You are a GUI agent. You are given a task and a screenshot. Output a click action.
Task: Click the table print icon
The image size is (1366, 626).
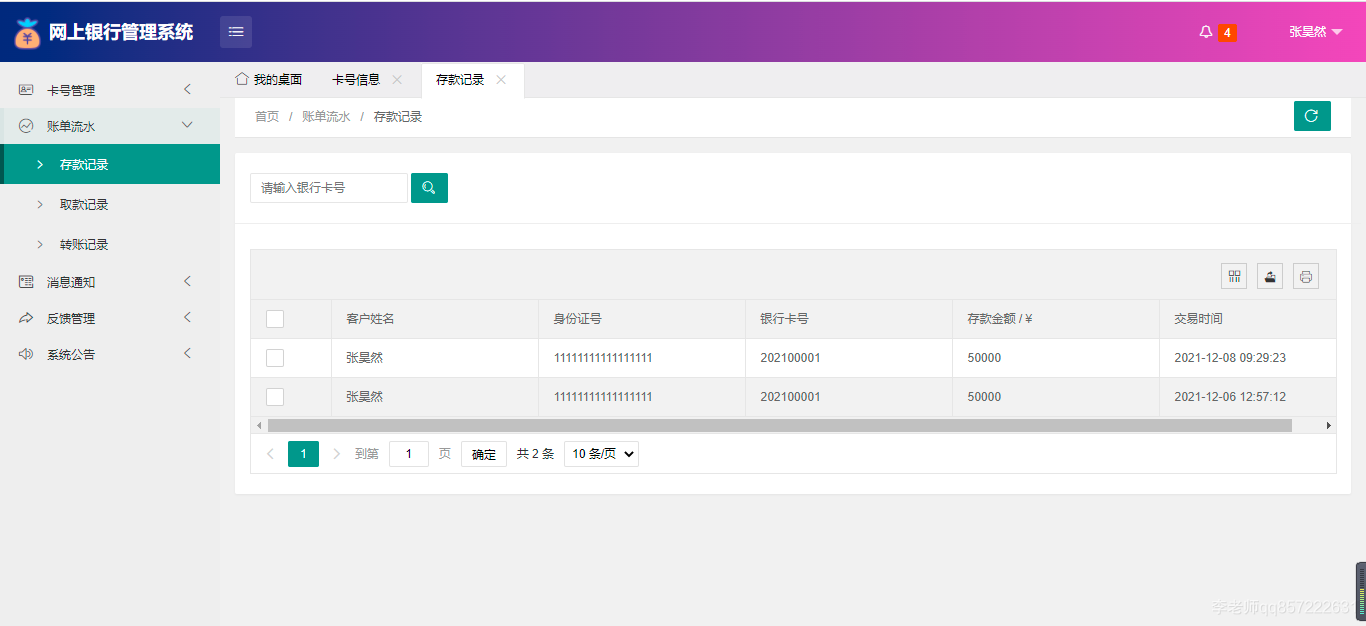click(x=1306, y=276)
